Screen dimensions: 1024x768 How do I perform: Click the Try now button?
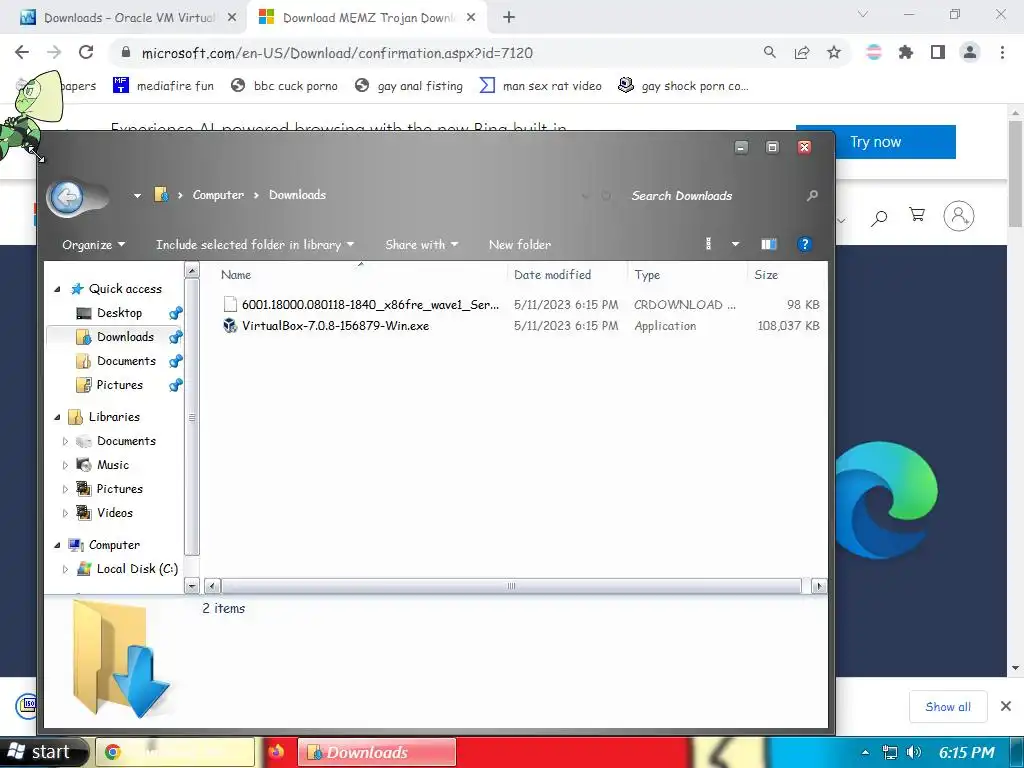[875, 142]
